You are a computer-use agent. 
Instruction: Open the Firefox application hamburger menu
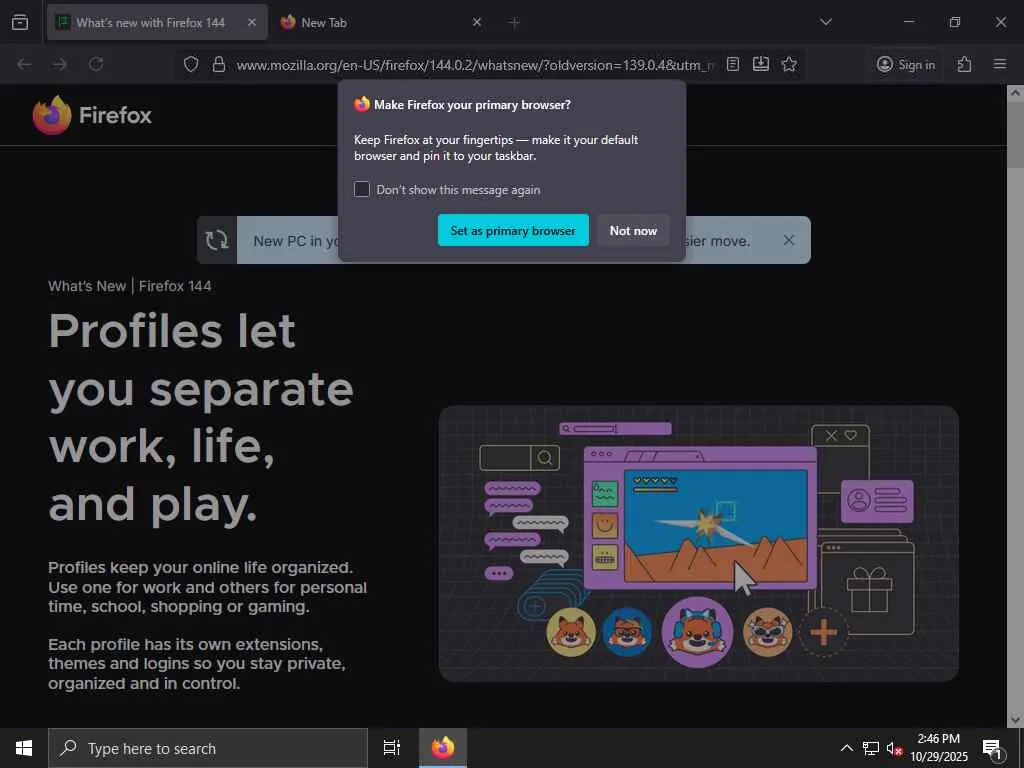click(x=1000, y=64)
